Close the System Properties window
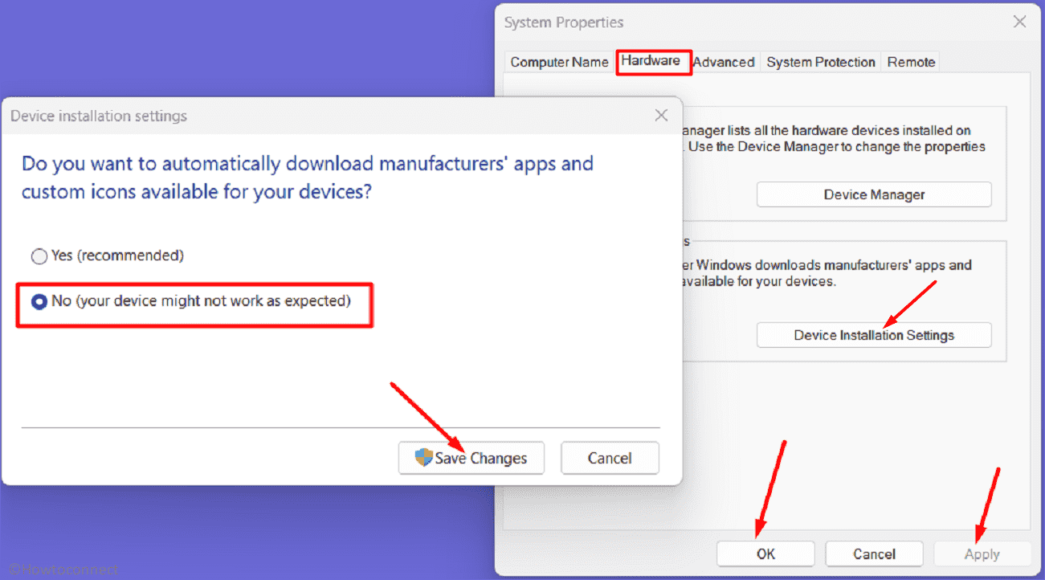This screenshot has height=580, width=1045. click(x=1019, y=22)
